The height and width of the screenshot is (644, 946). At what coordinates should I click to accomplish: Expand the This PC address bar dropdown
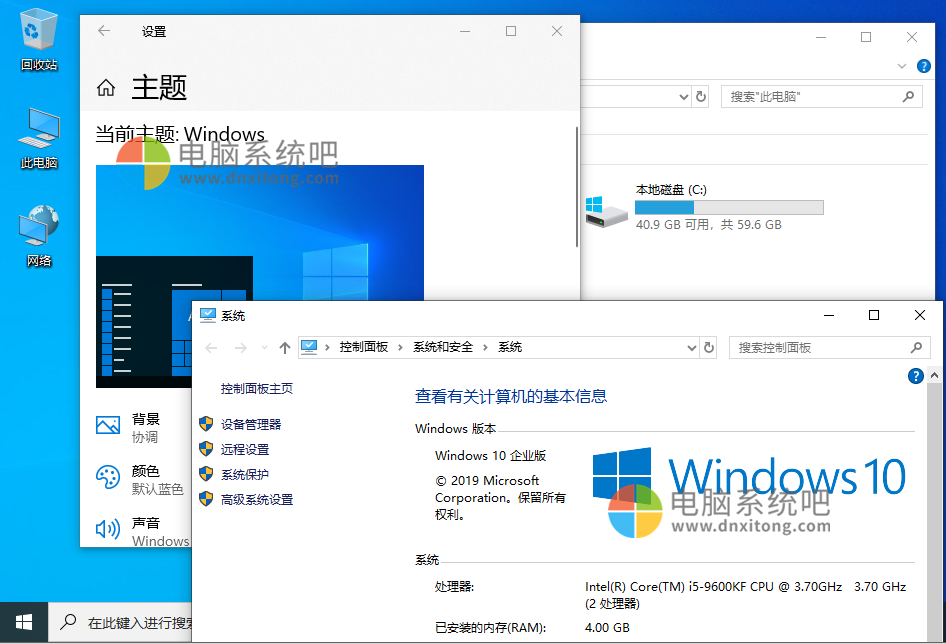pyautogui.click(x=684, y=97)
